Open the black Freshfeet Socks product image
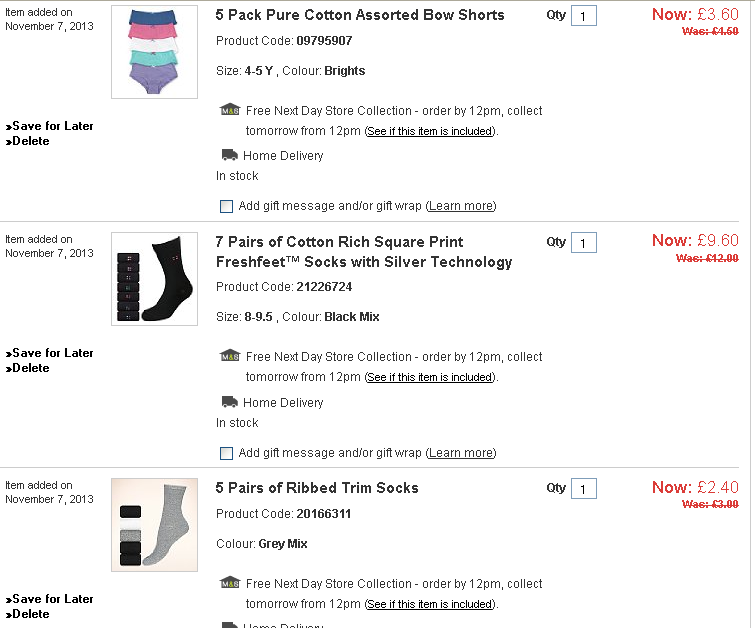The image size is (755, 628). [154, 279]
